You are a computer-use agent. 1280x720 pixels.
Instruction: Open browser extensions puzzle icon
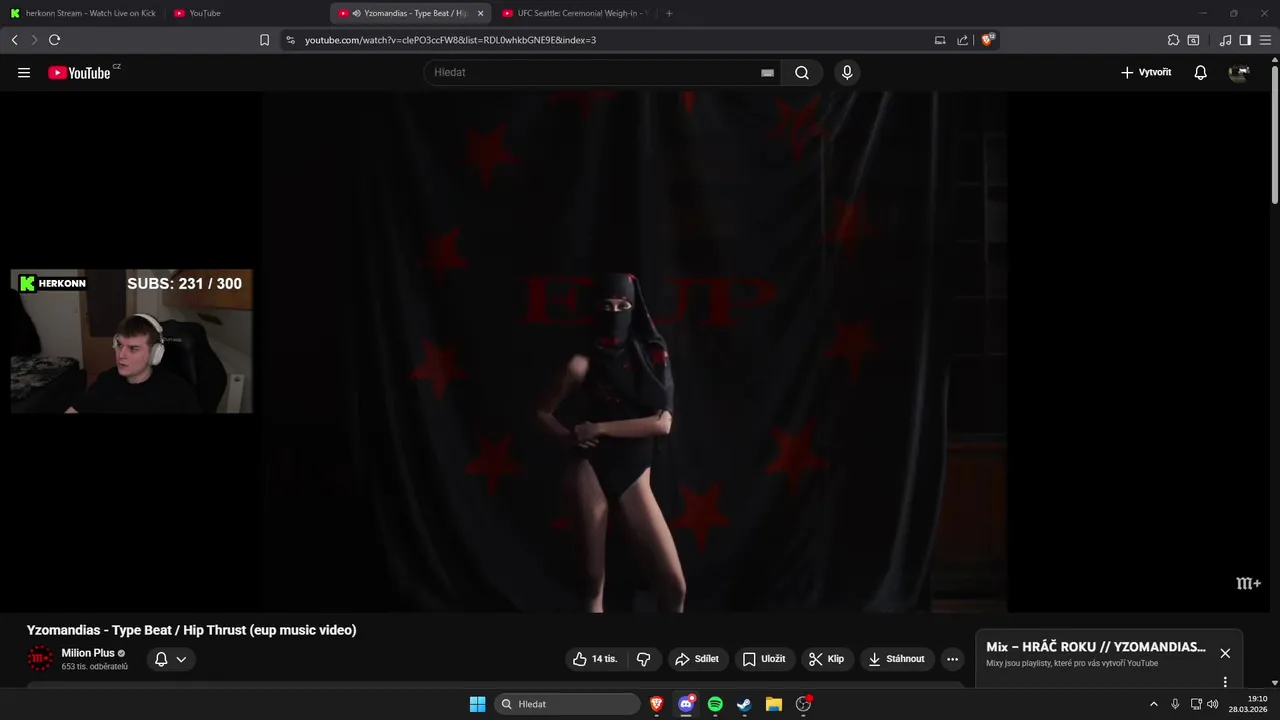pyautogui.click(x=1173, y=40)
